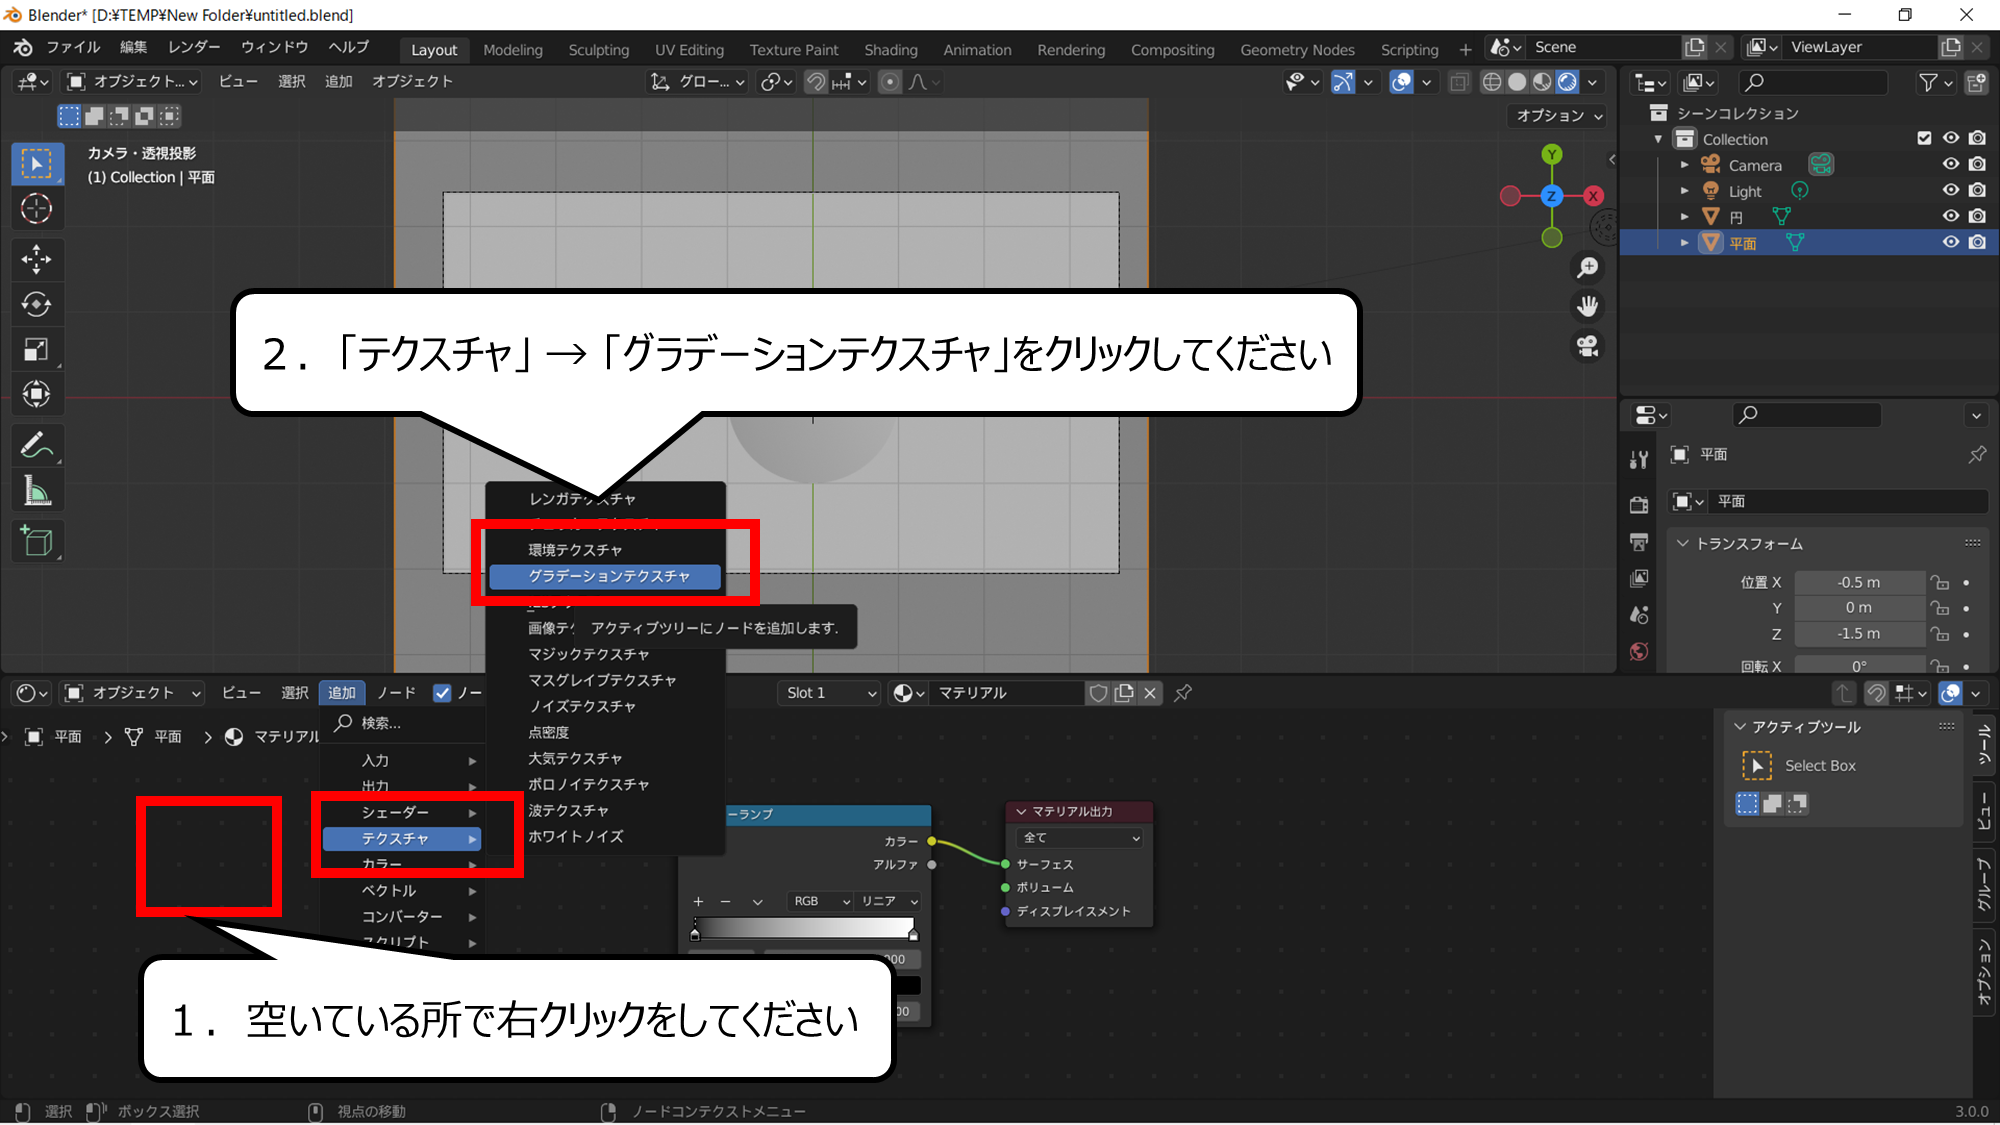
Task: Expand the Camera tree item
Action: point(1685,165)
